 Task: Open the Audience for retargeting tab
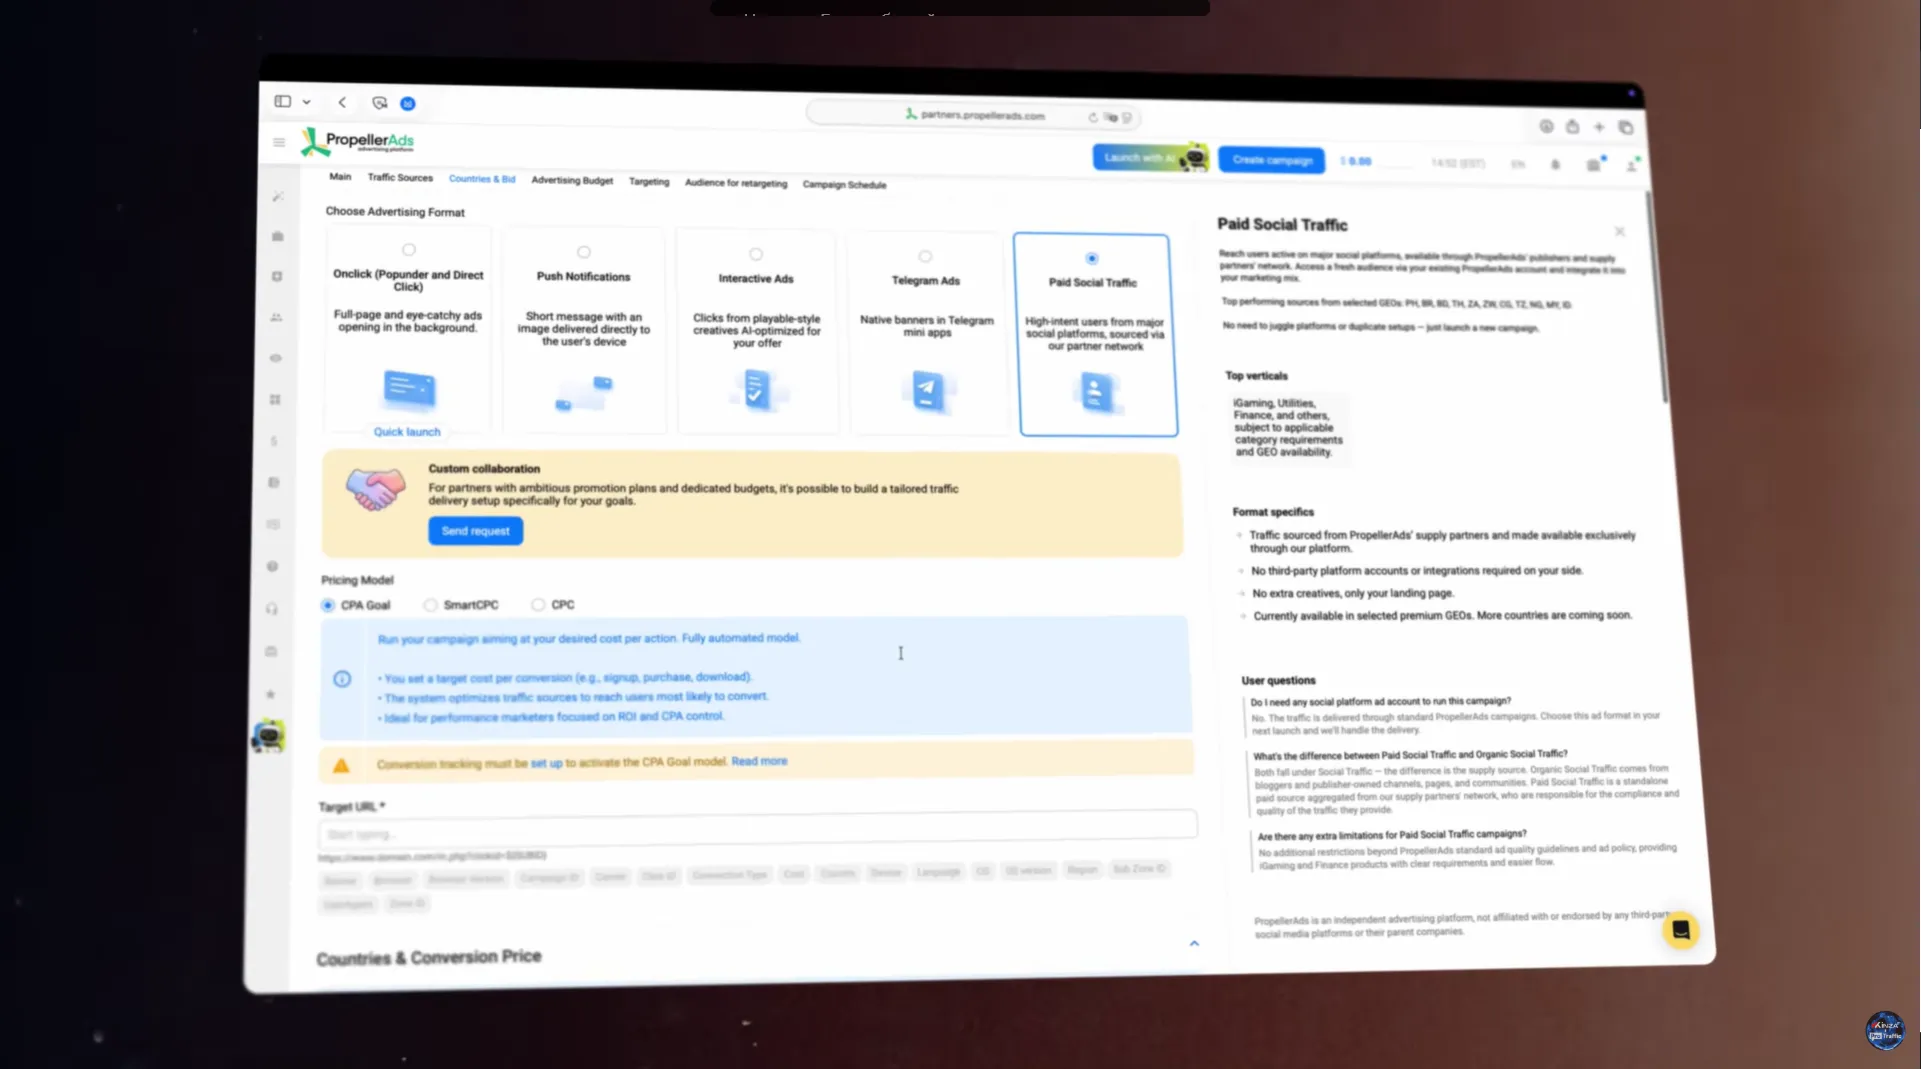(736, 183)
